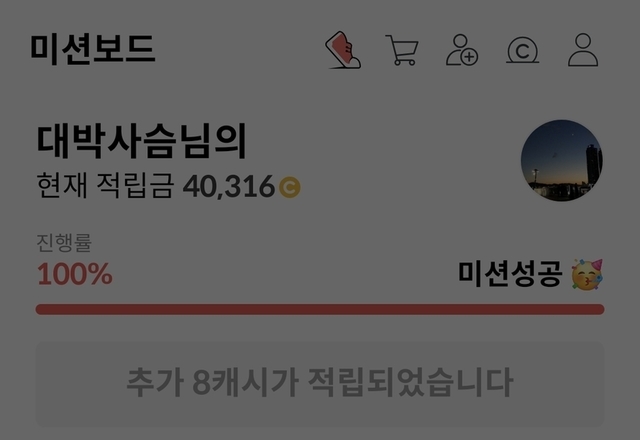Click the circular night-sky profile photo

point(562,160)
